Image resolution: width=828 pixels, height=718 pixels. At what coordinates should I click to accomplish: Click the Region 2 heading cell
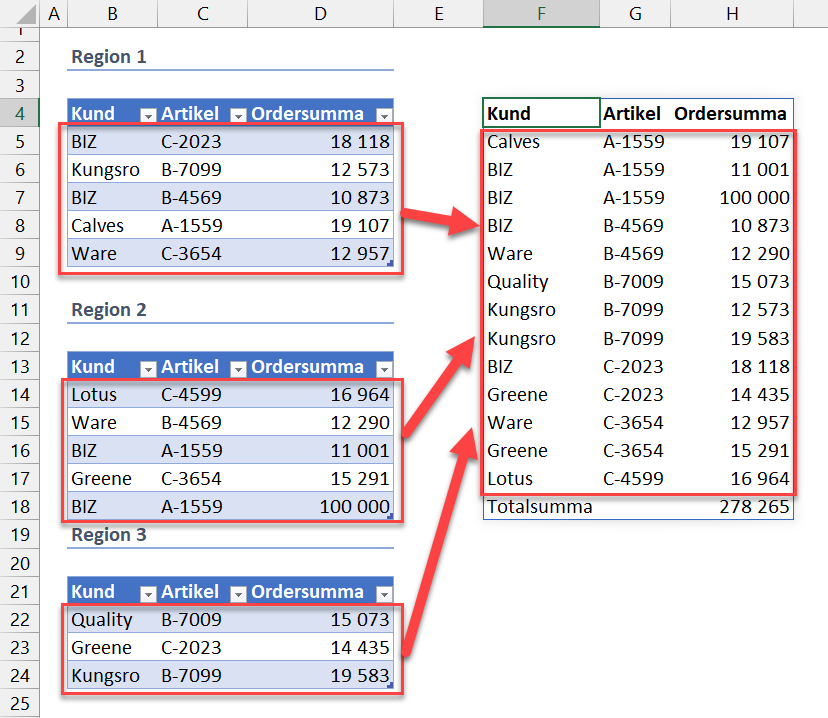(x=109, y=310)
